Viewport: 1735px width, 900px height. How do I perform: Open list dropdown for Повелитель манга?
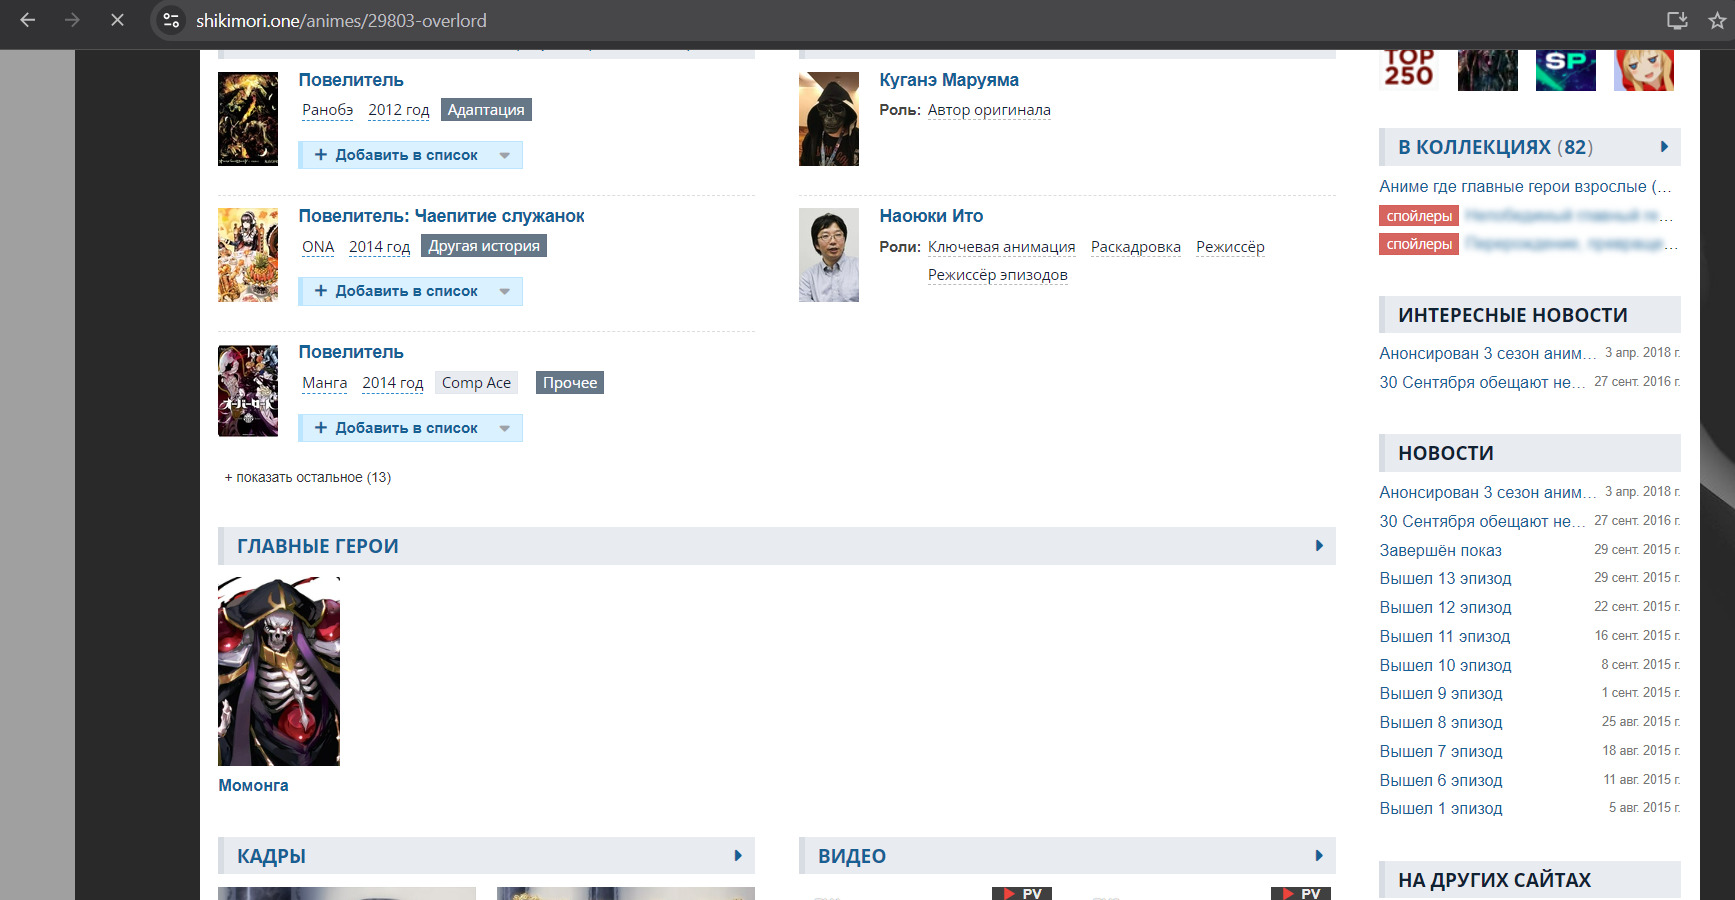point(505,428)
